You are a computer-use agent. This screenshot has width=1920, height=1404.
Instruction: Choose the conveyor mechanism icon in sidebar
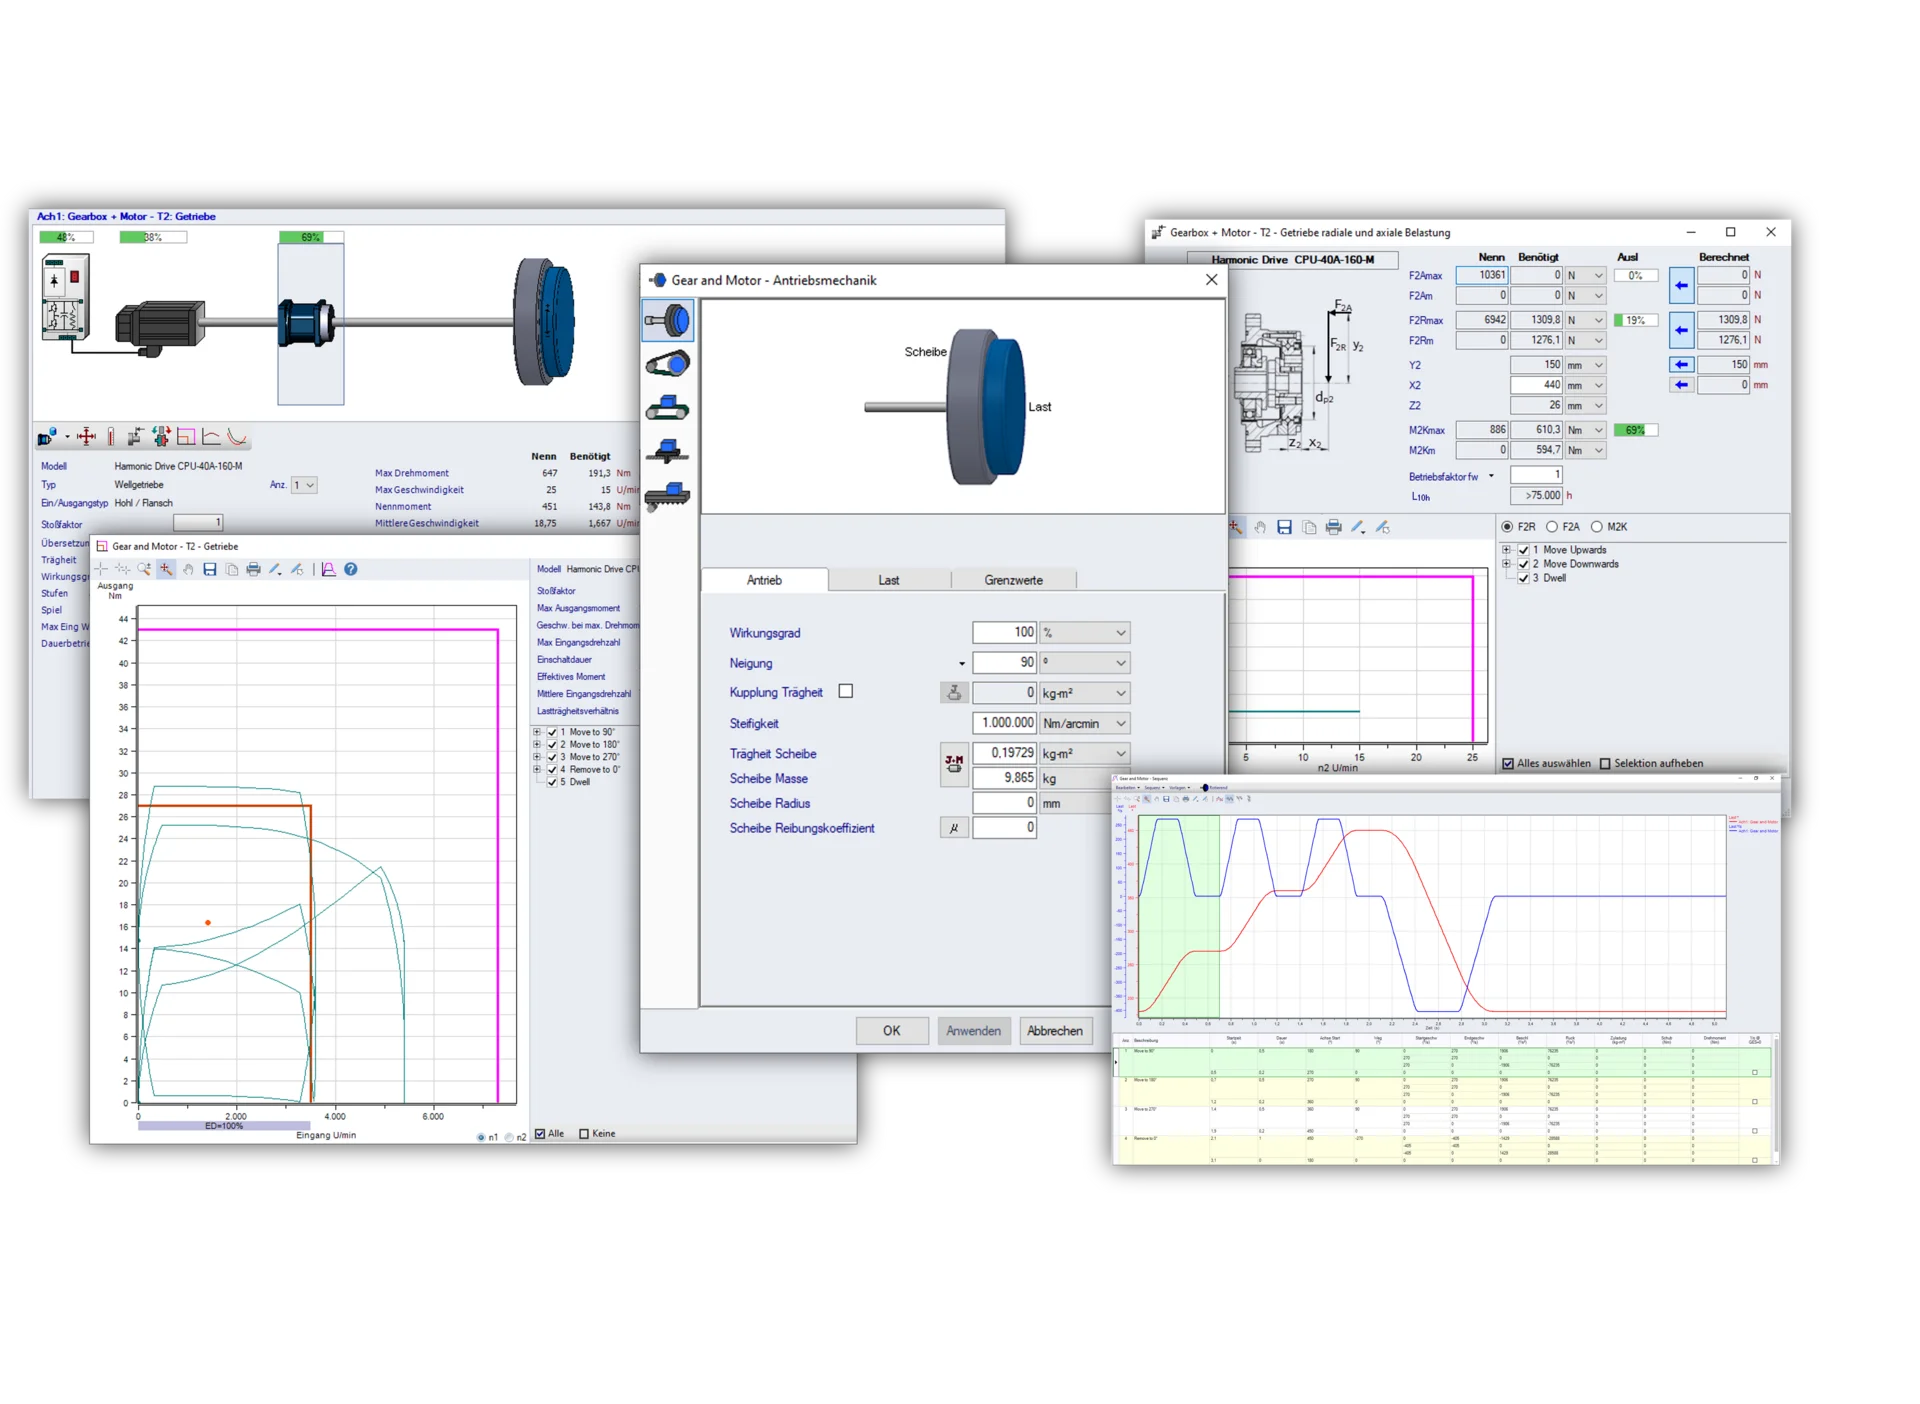667,408
